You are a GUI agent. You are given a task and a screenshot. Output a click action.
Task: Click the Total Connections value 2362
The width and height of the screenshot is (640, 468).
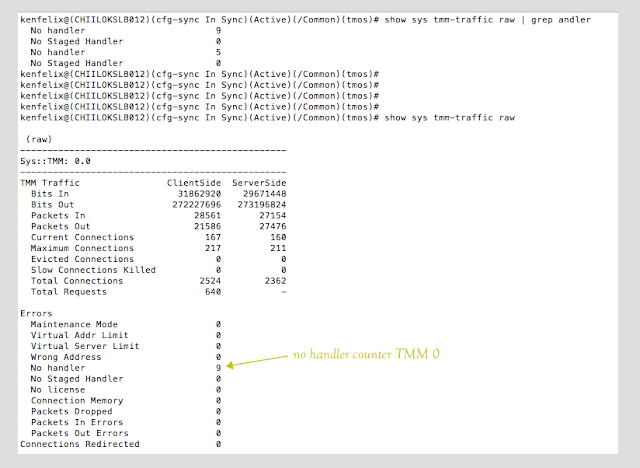pyautogui.click(x=276, y=281)
